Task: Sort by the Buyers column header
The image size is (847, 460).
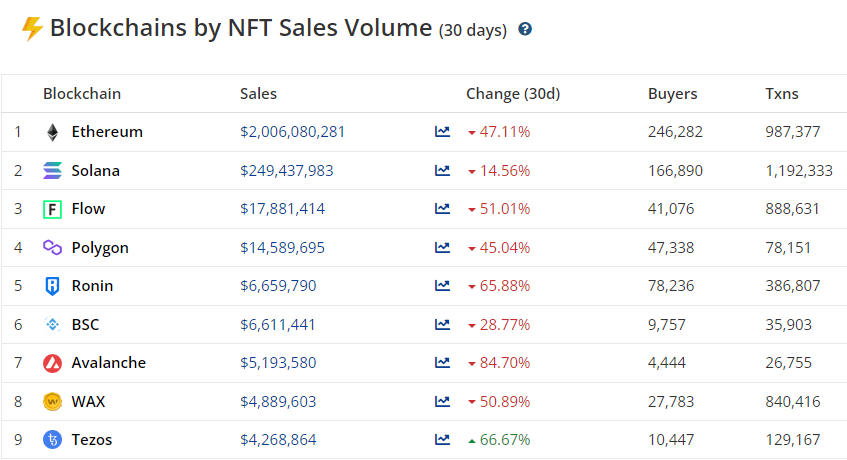Action: pos(672,94)
